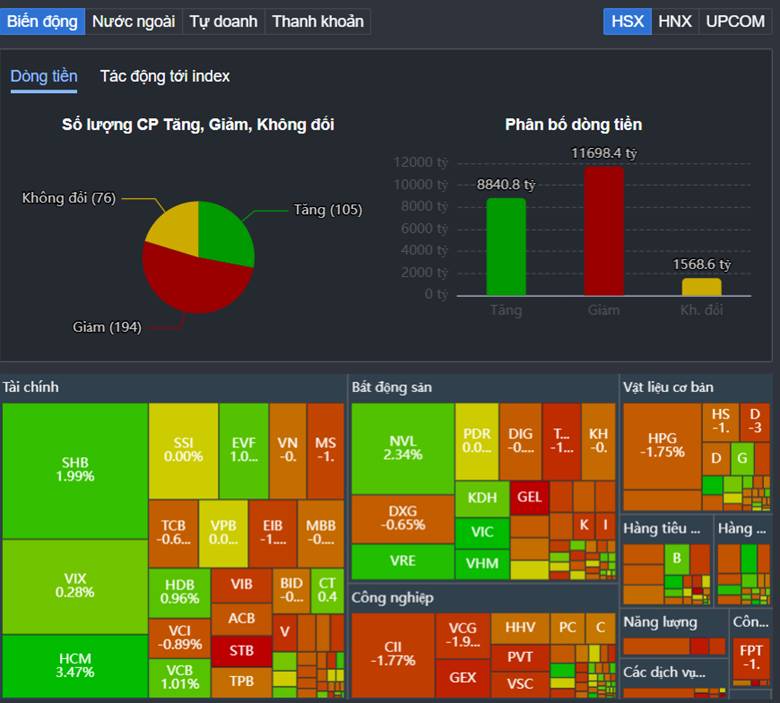Viewport: 780px width, 703px height.
Task: Click the green Tăng money-flow bar
Action: (506, 247)
